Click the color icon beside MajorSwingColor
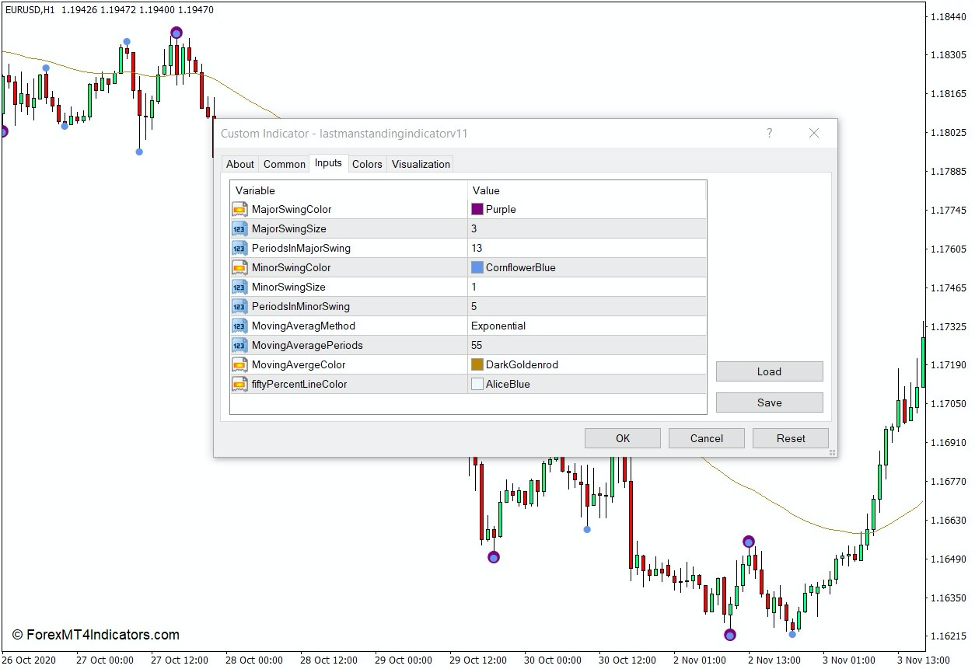977x670 pixels. pyautogui.click(x=239, y=209)
